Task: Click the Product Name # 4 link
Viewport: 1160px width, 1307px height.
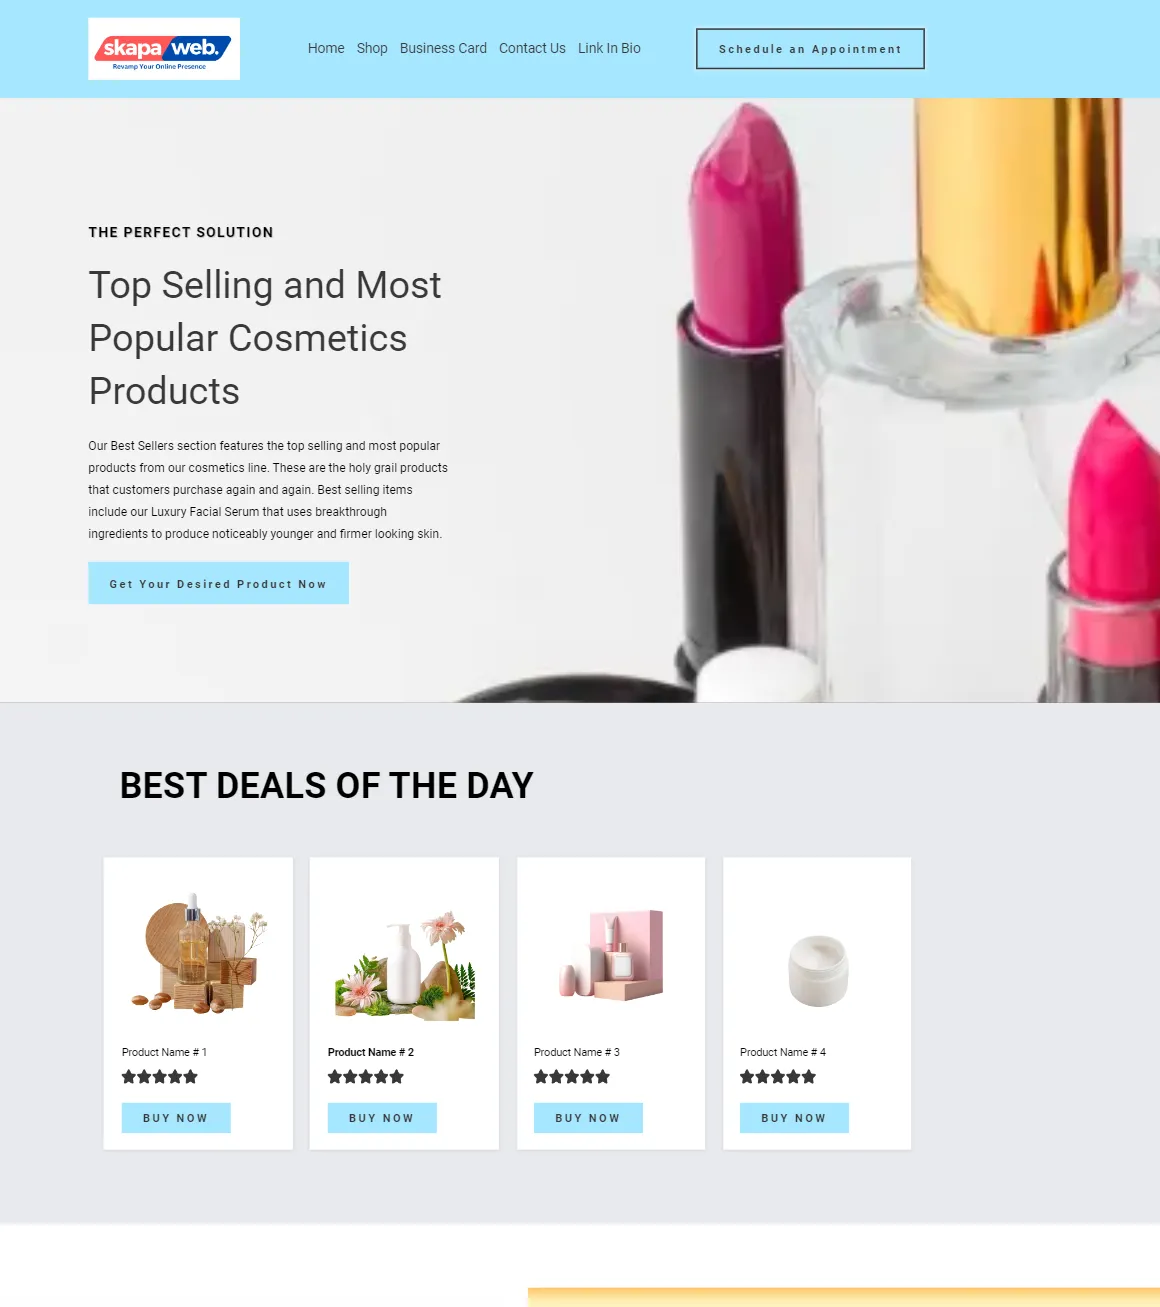Action: click(x=783, y=1052)
